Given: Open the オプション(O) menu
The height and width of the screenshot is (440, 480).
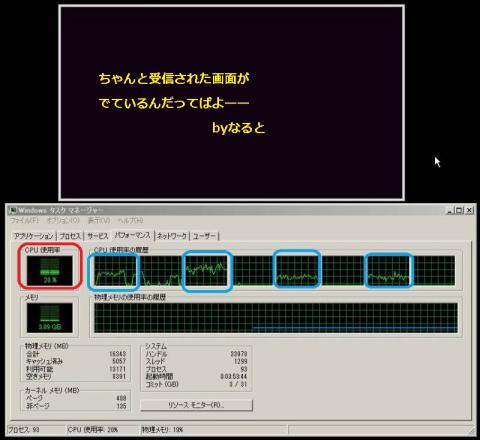Looking at the screenshot, I should (63, 221).
